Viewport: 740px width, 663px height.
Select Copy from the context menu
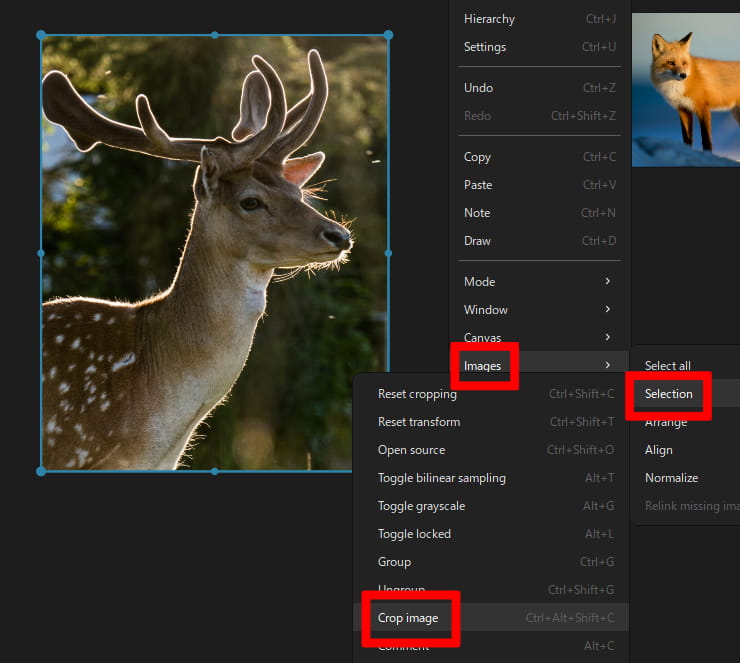point(477,157)
